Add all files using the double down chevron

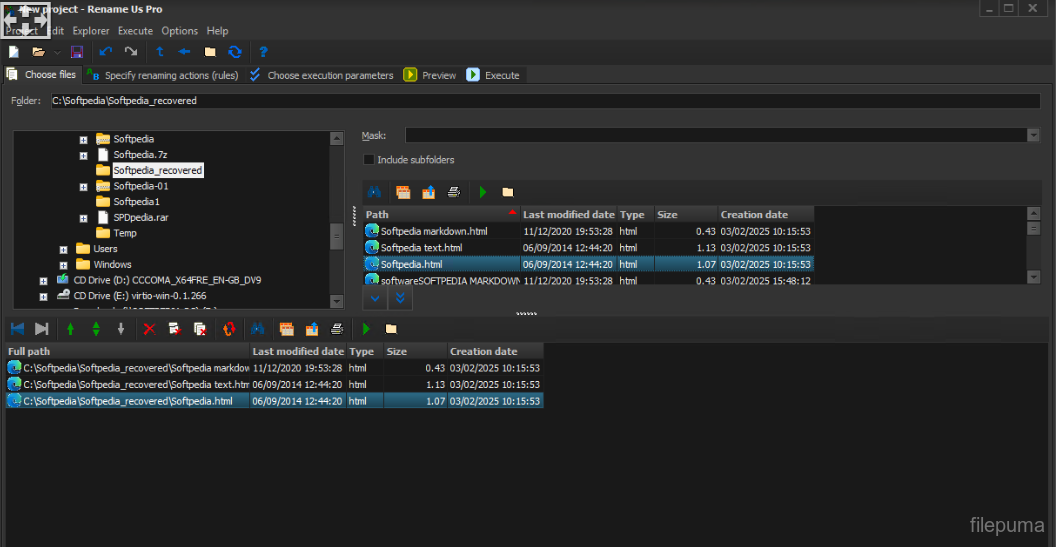399,298
